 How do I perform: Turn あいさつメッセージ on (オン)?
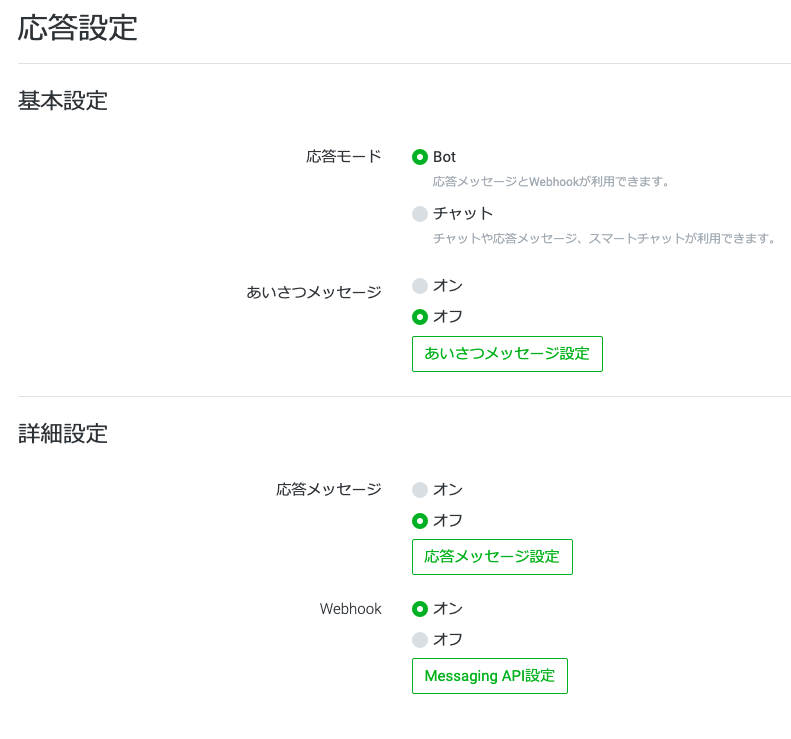pyautogui.click(x=420, y=286)
